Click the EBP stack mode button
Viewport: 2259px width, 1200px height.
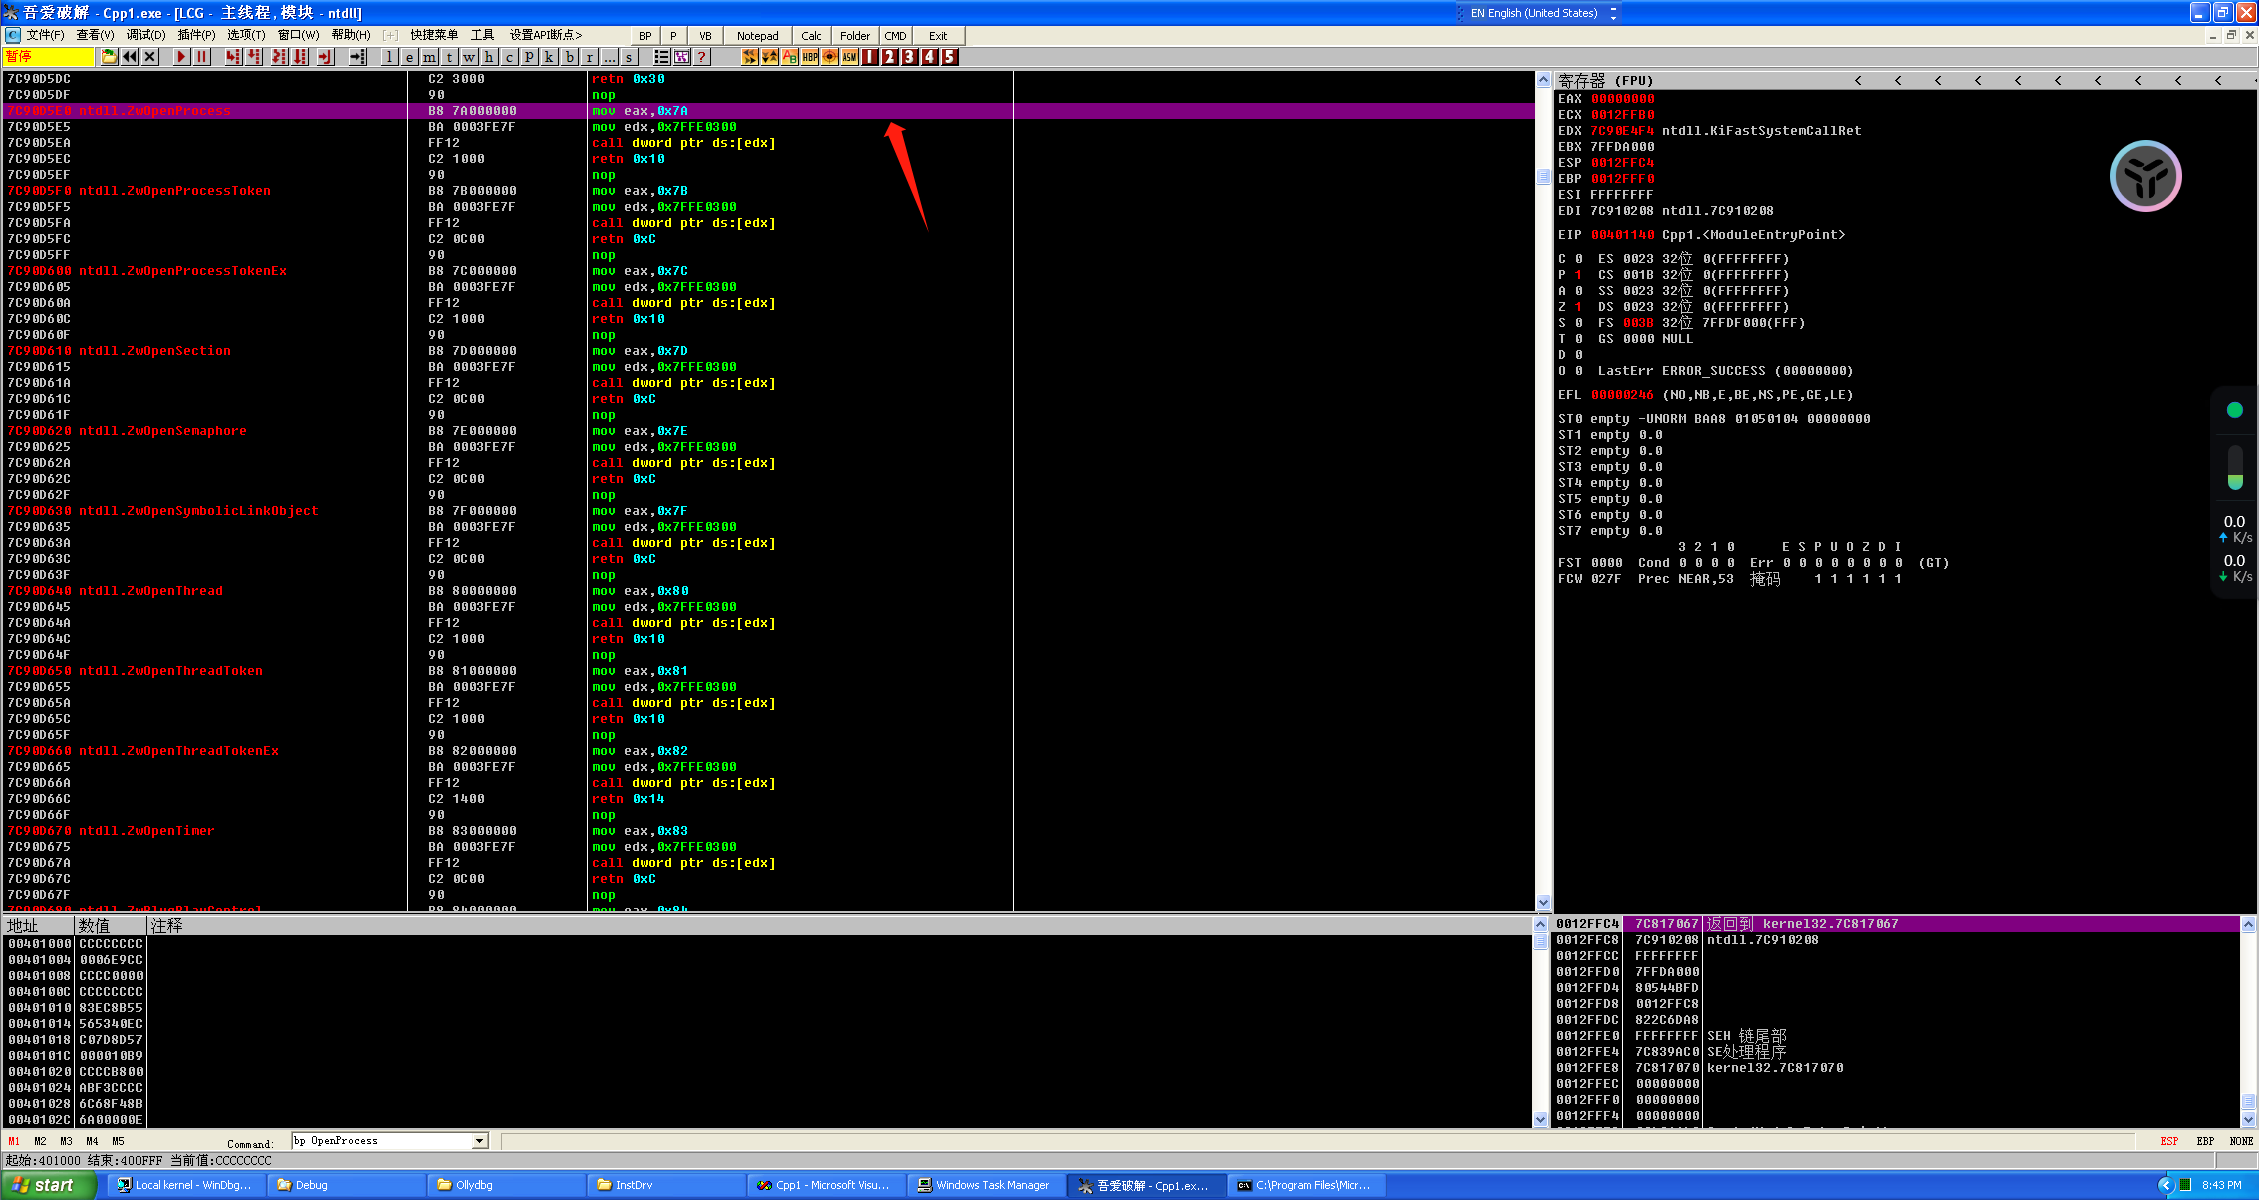point(2205,1141)
